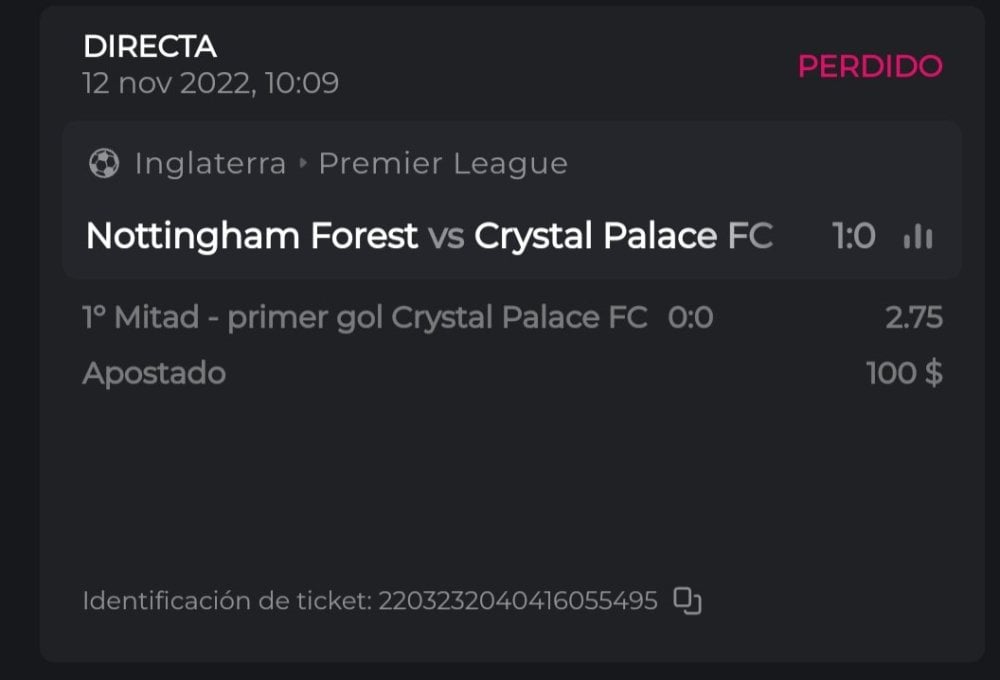Screen dimensions: 1000x680
Task: Click the 1:0 final score
Action: pyautogui.click(x=854, y=237)
